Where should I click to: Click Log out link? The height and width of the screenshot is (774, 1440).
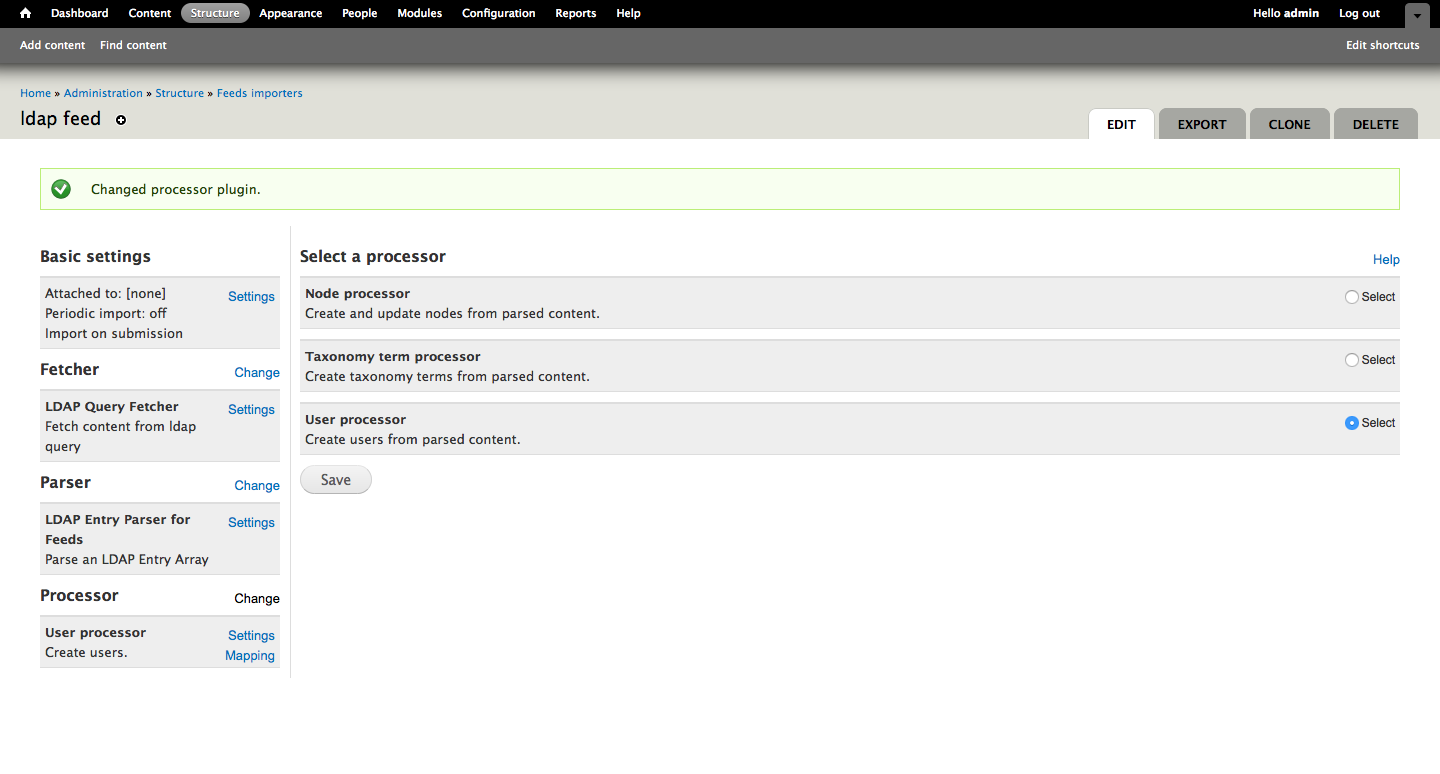1360,13
